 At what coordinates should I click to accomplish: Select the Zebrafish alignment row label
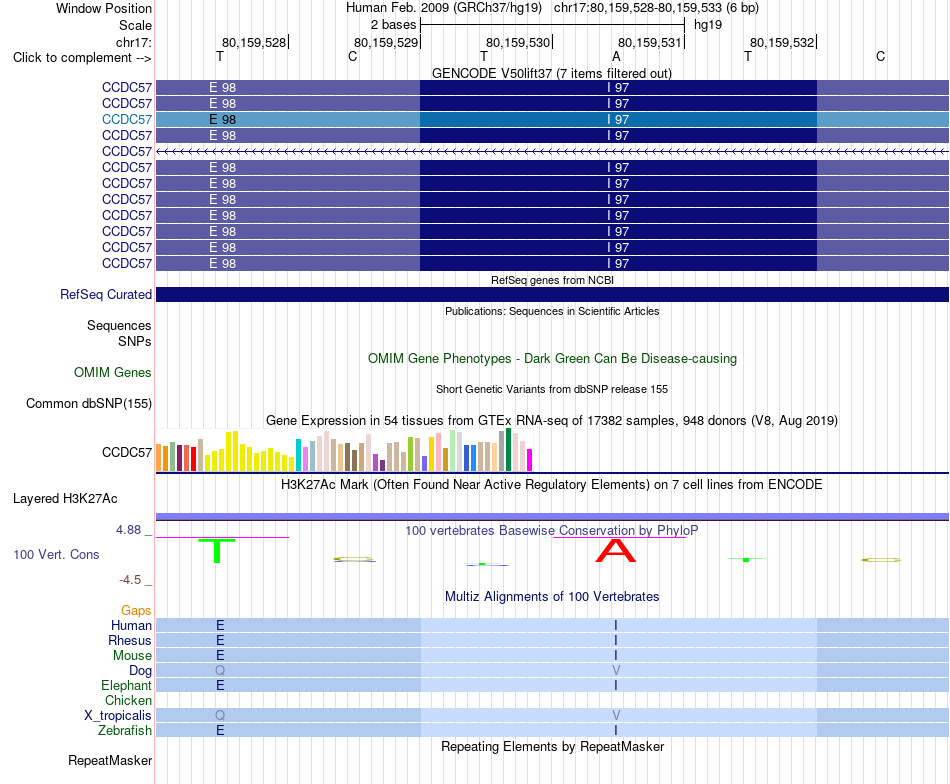pos(125,731)
